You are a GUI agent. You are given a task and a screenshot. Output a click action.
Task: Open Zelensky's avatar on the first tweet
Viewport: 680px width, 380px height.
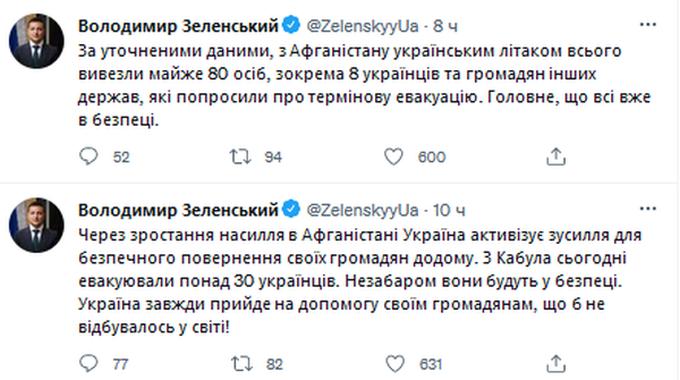coord(36,41)
